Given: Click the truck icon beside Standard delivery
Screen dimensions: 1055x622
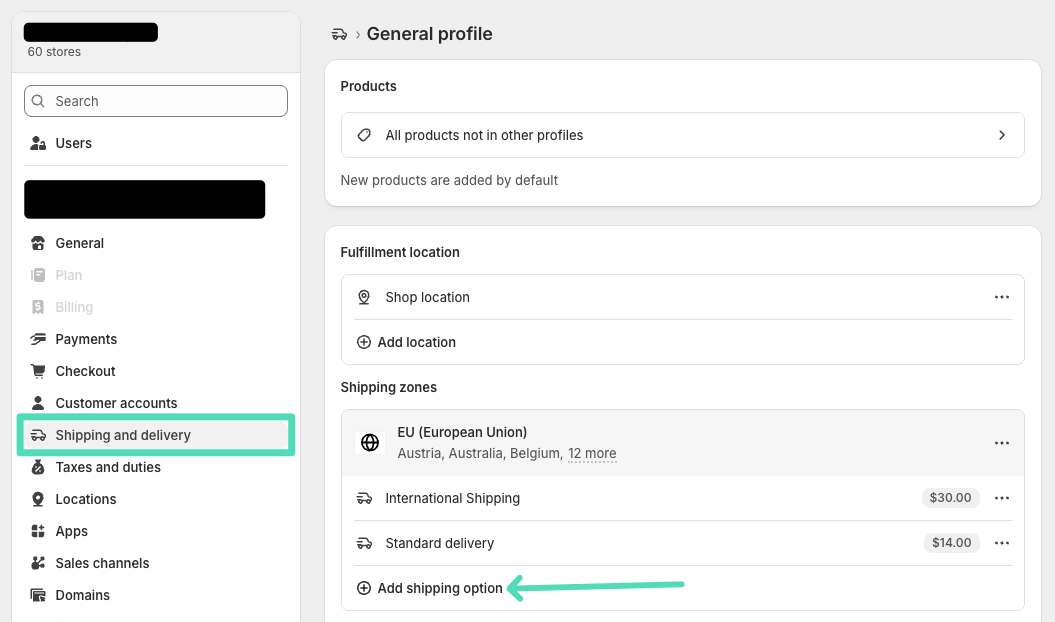Looking at the screenshot, I should point(364,543).
